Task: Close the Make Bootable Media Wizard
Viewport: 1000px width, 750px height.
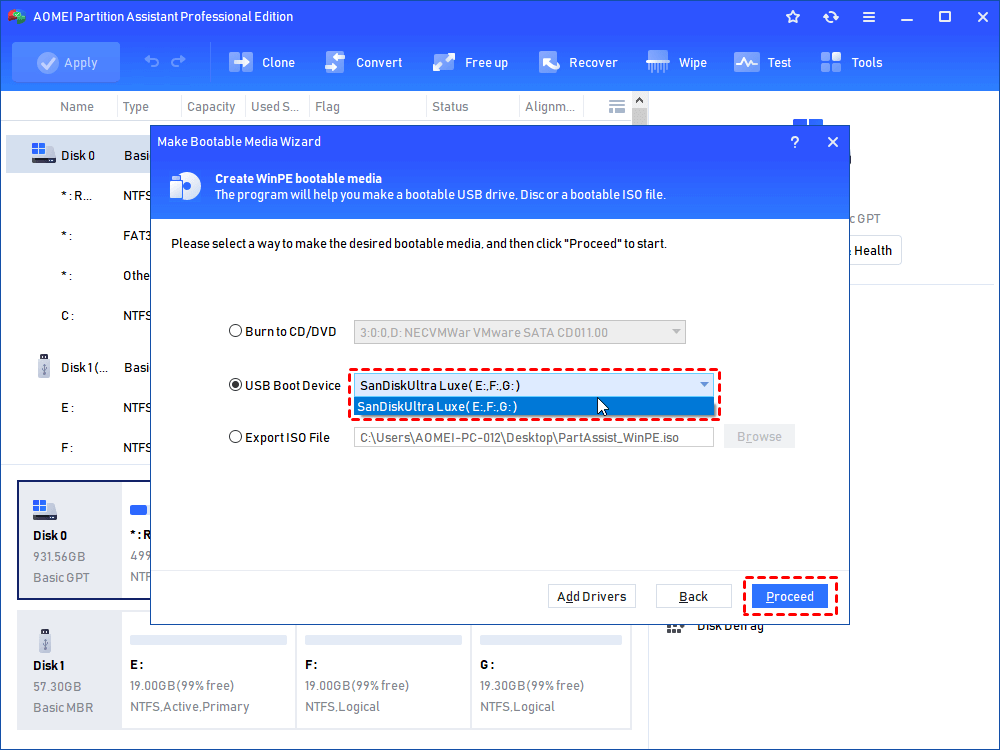Action: (x=833, y=142)
